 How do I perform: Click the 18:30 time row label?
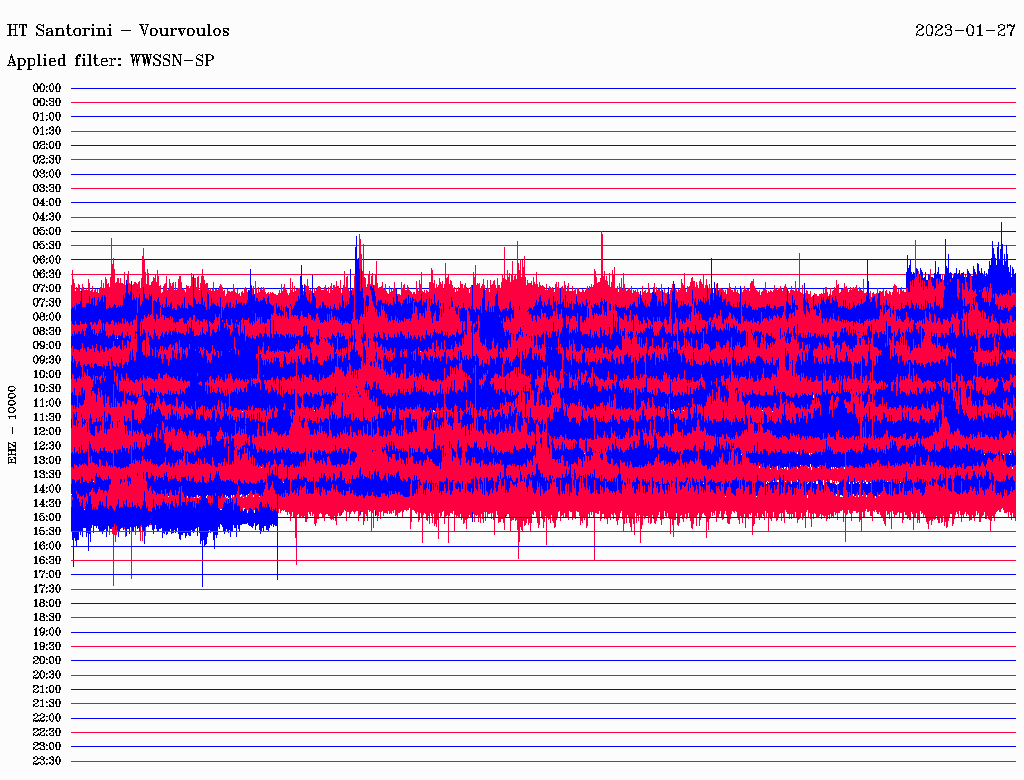point(47,617)
